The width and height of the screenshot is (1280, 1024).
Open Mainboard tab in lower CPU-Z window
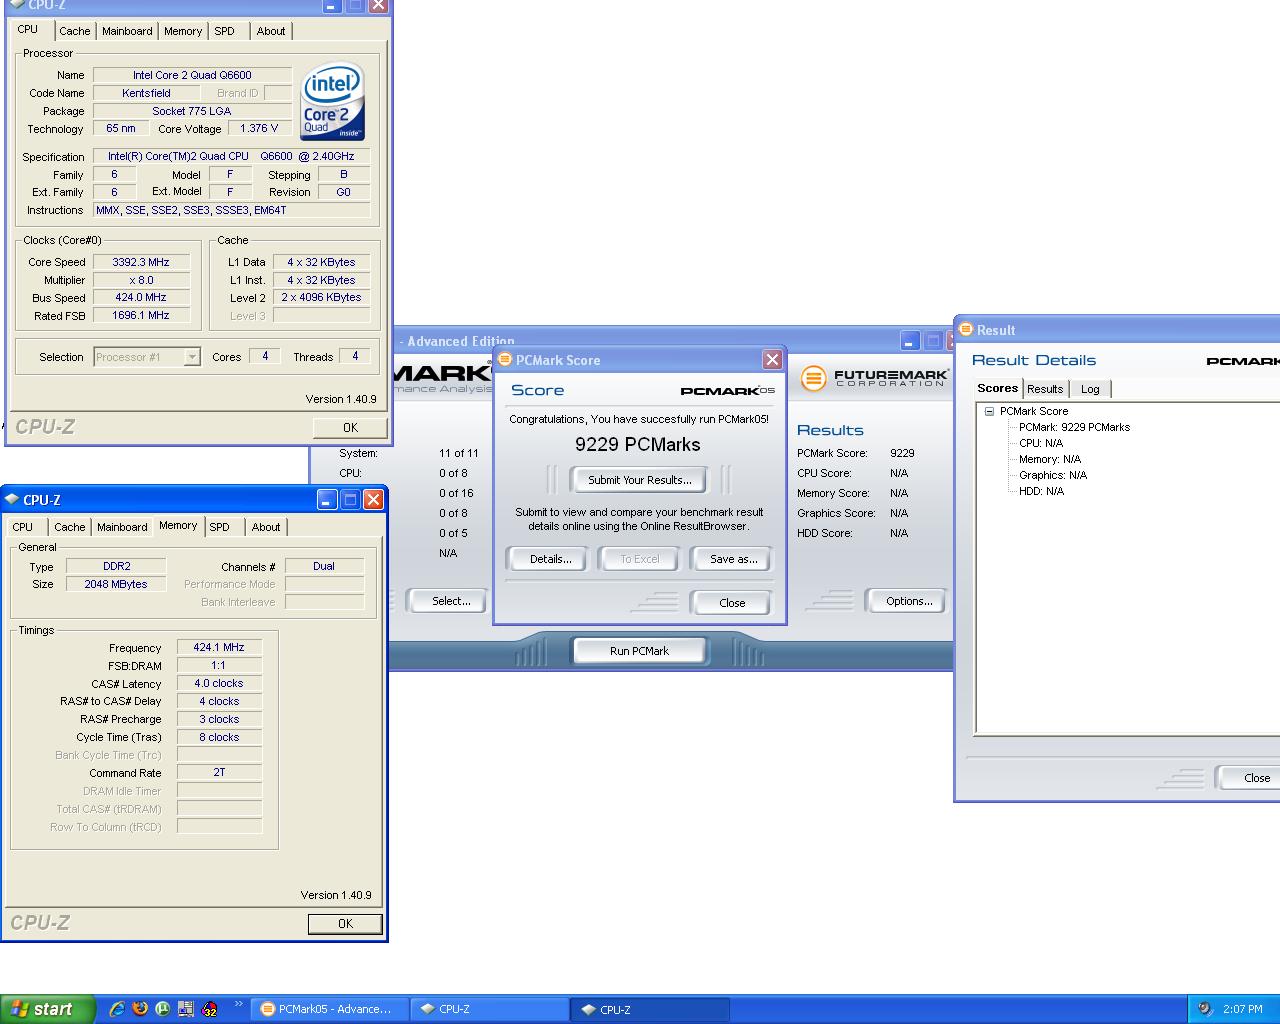(122, 527)
